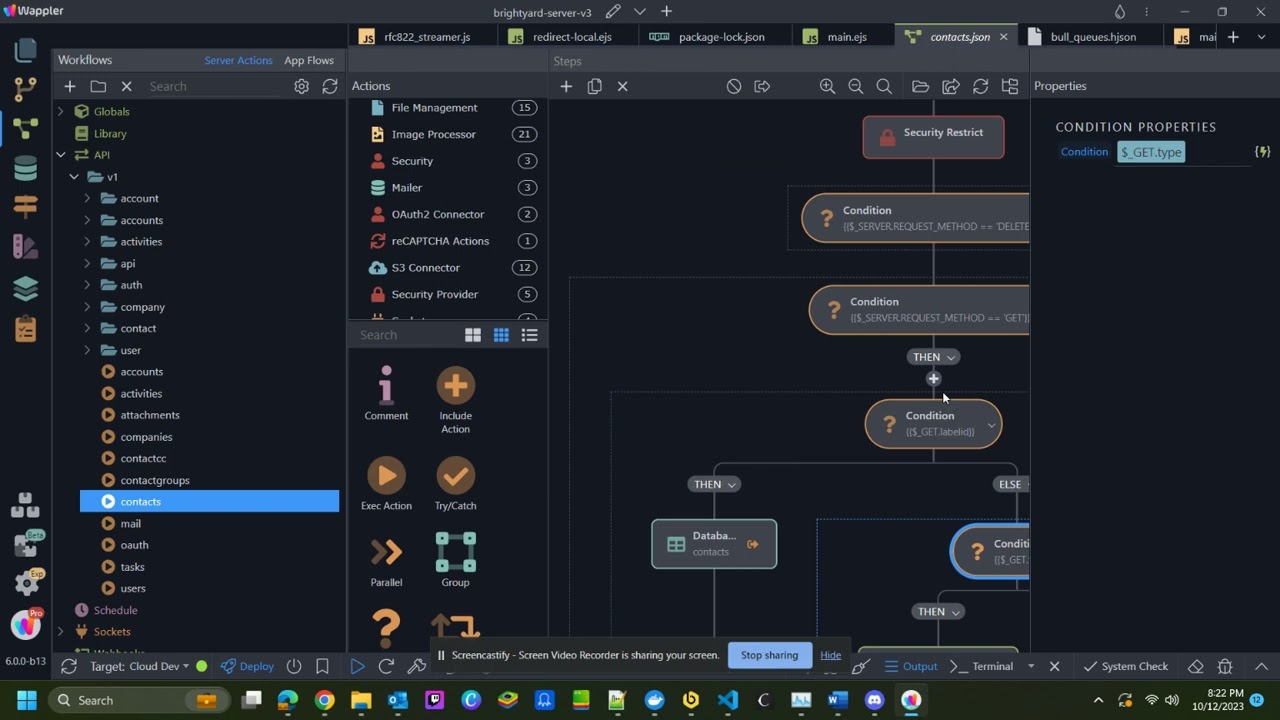This screenshot has width=1280, height=720.
Task: Select the Include Action icon
Action: [x=455, y=400]
